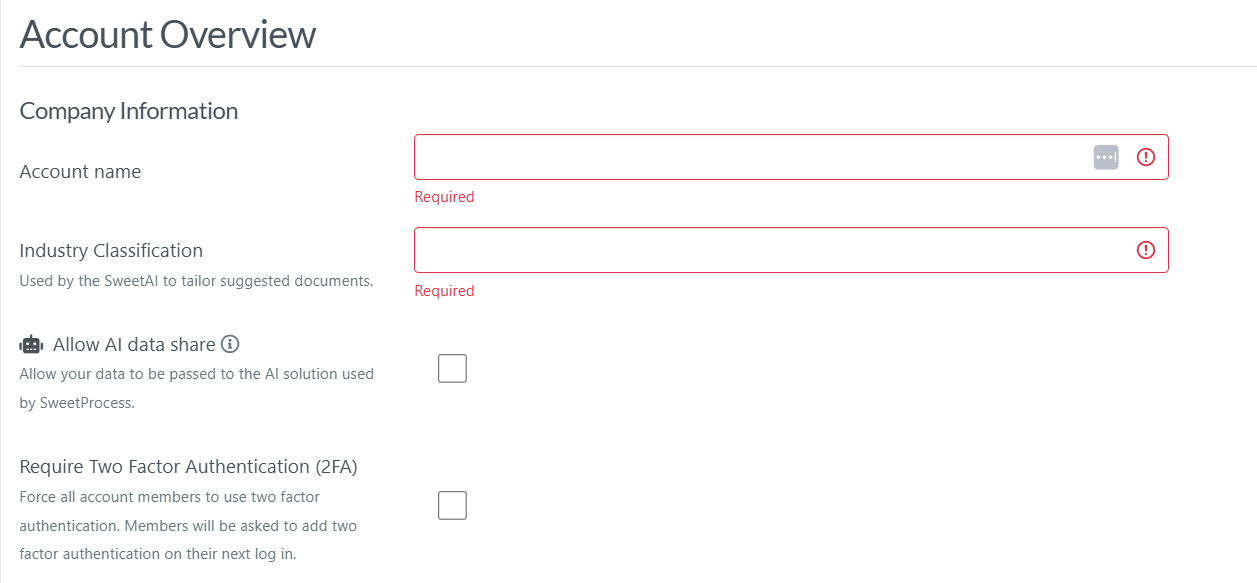Click the error icon in Account name field
This screenshot has height=583, width=1257.
pyautogui.click(x=1146, y=158)
